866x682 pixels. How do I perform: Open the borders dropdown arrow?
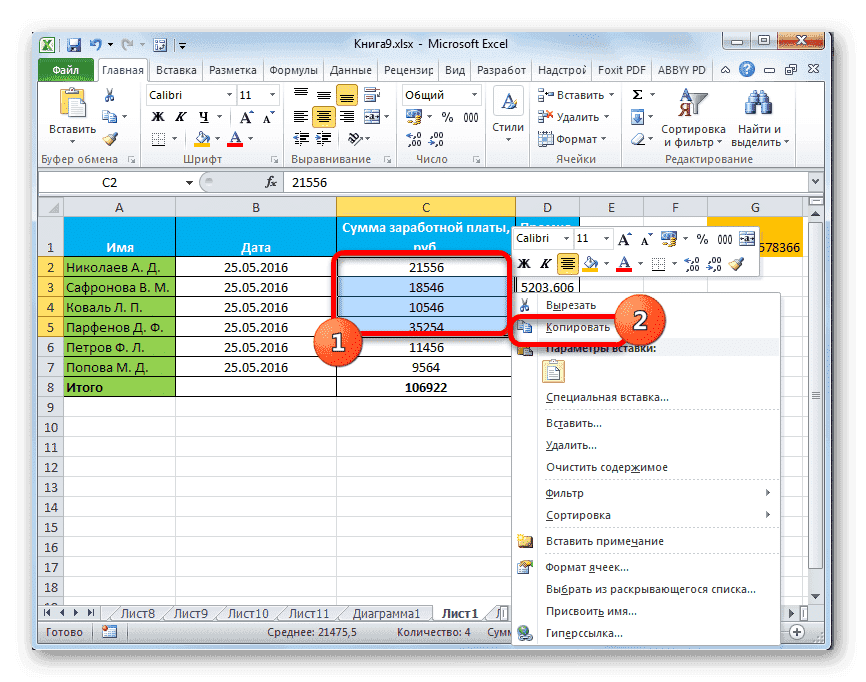174,139
